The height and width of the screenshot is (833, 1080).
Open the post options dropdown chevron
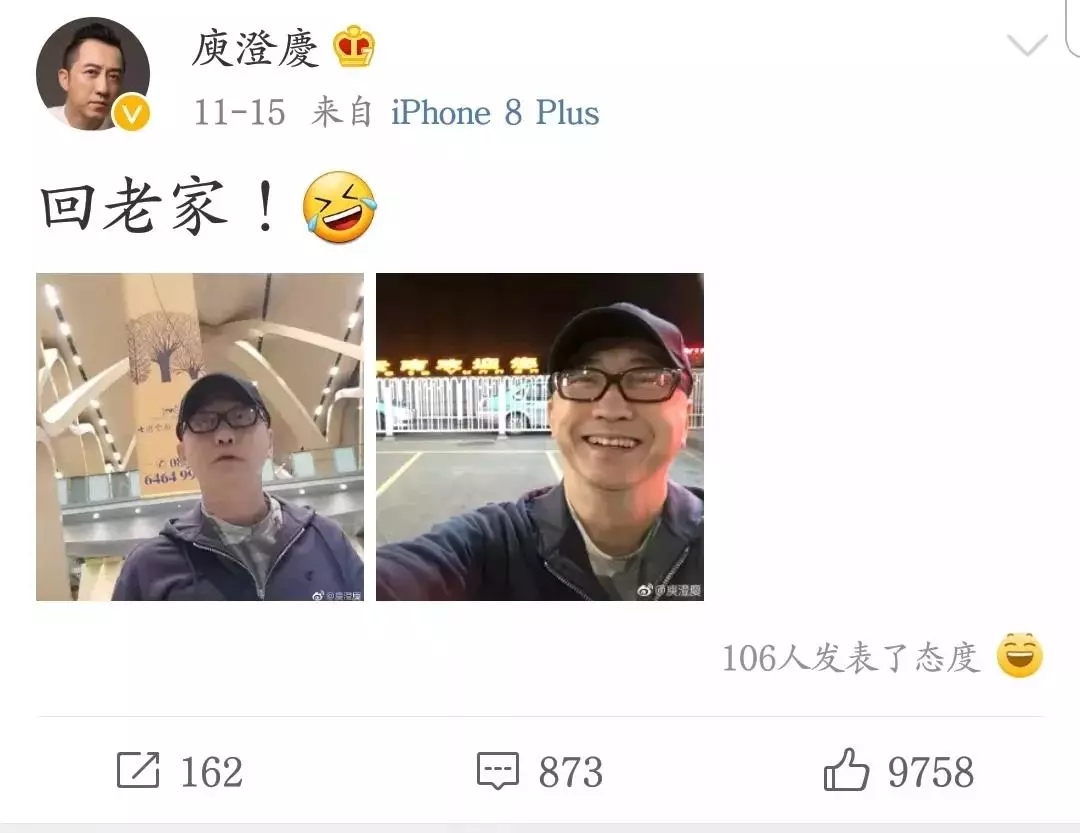(1027, 45)
